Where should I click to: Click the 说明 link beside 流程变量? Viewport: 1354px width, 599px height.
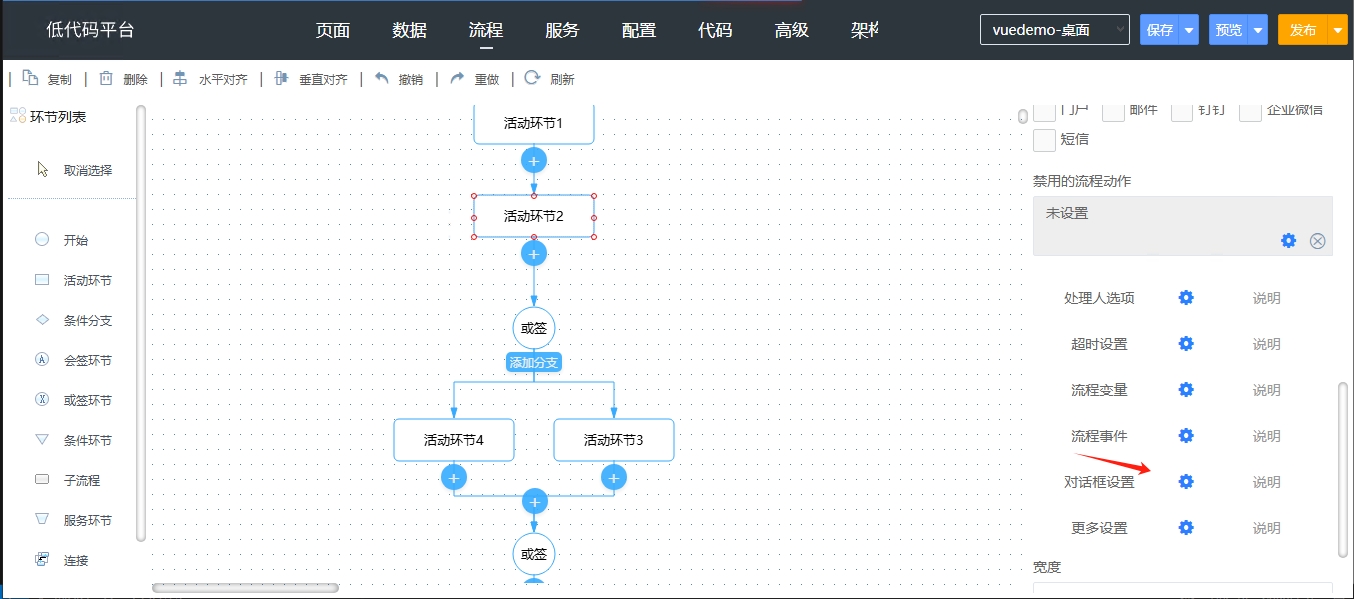point(1266,390)
